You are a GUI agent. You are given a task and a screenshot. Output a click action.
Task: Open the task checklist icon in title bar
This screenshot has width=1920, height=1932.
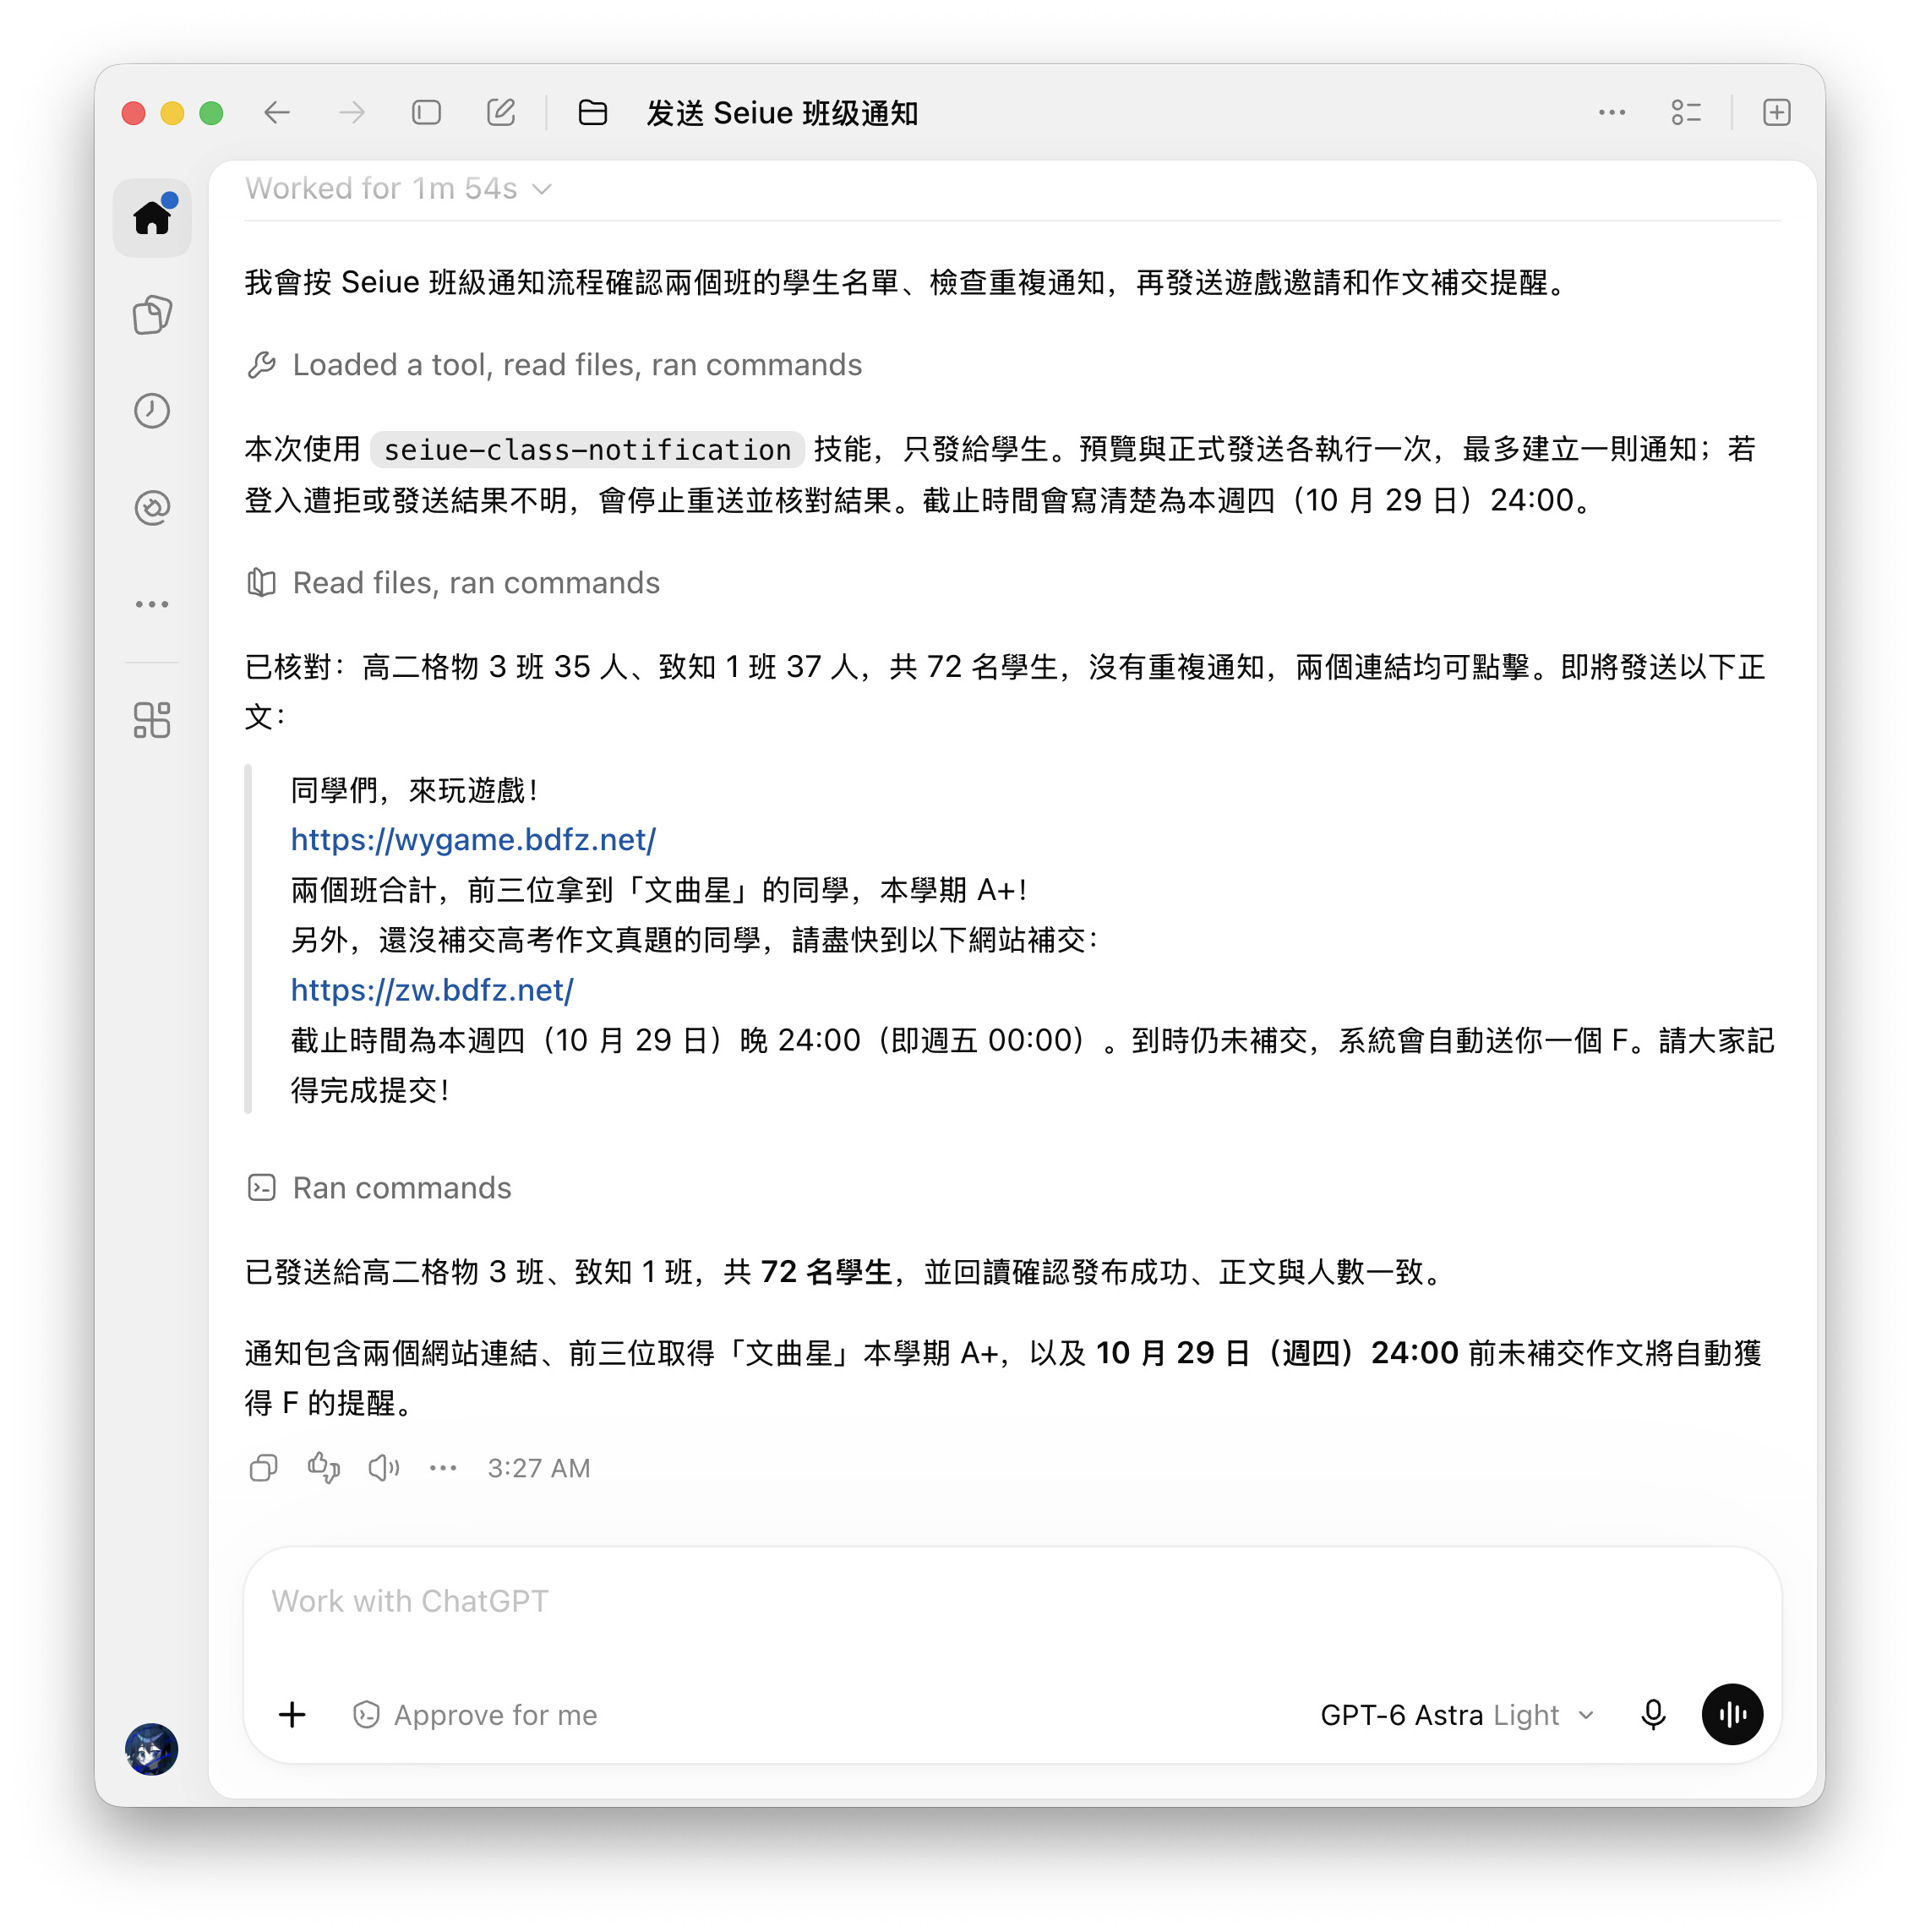(x=1686, y=113)
